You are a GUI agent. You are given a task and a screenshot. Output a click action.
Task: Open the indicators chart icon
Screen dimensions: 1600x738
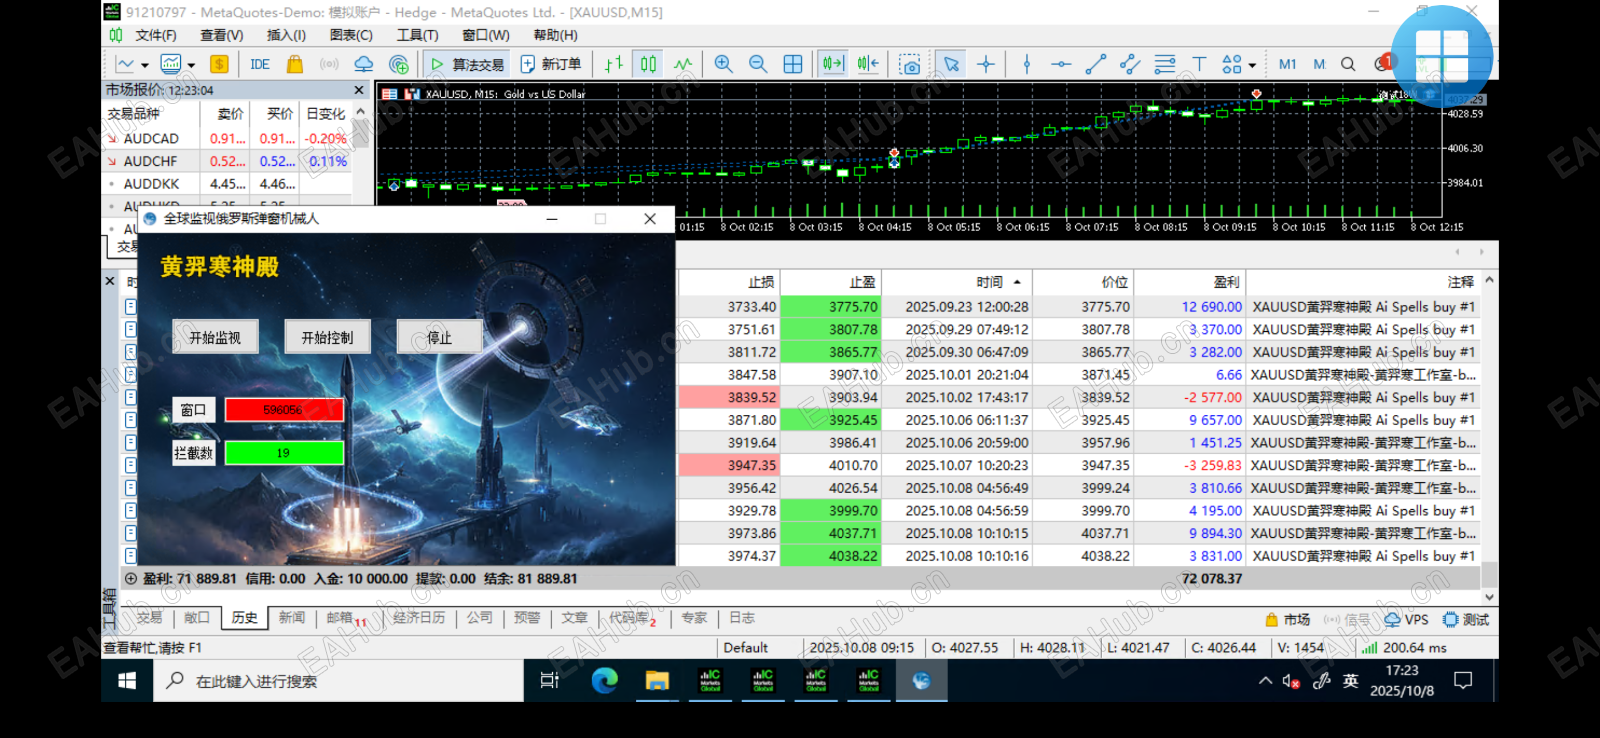[x=171, y=64]
